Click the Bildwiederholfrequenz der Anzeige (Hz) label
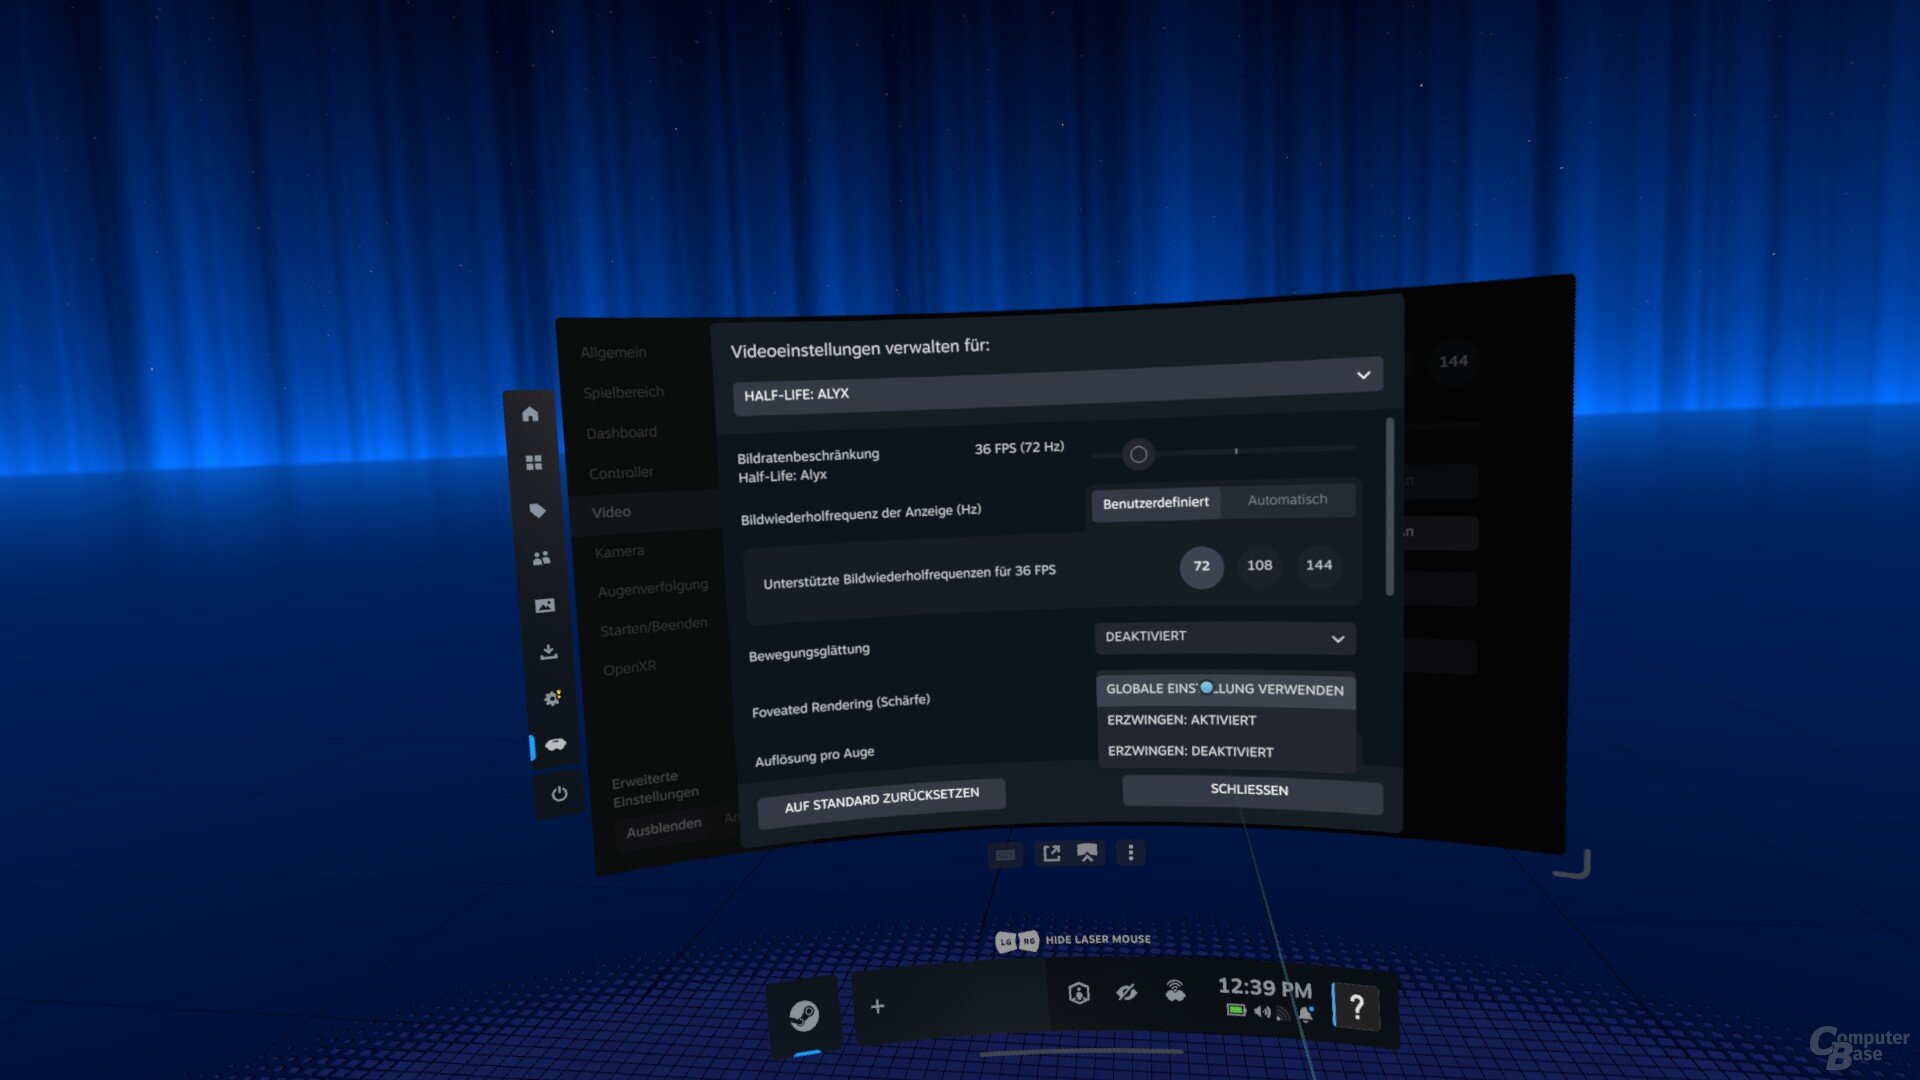The width and height of the screenshot is (1920, 1080). [x=861, y=514]
